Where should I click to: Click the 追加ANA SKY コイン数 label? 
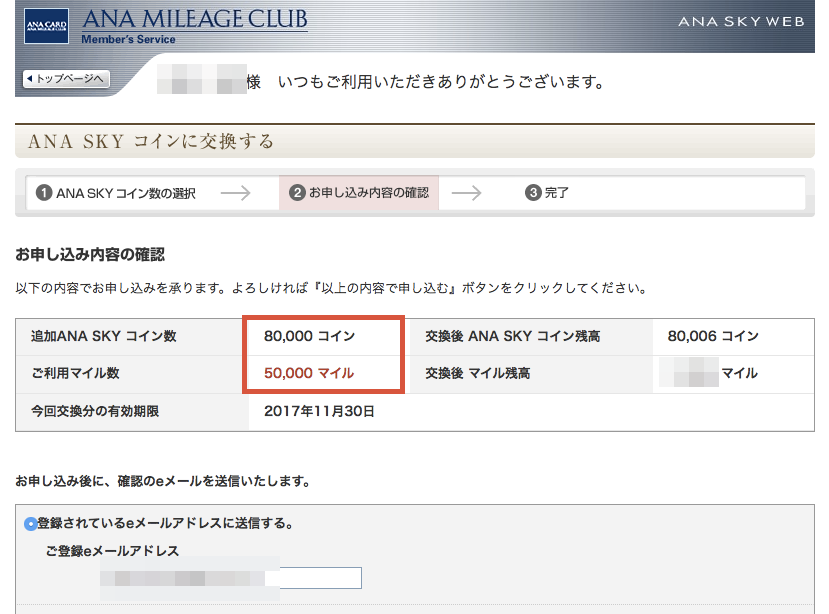[x=104, y=336]
